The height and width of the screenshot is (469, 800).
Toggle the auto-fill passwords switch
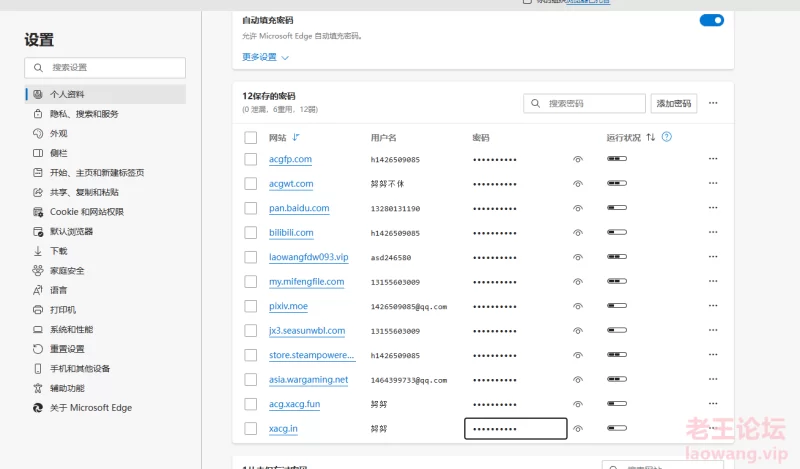[711, 20]
